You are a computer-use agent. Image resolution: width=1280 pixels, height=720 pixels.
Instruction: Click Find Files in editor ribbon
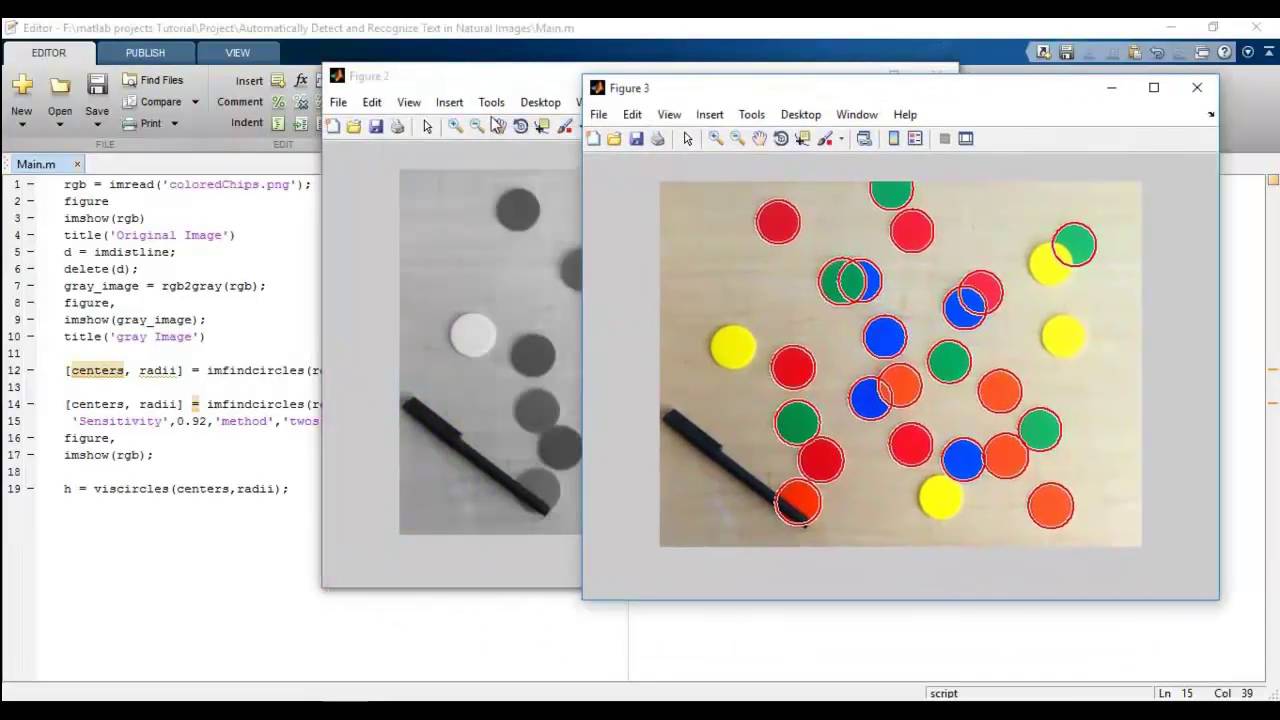(152, 80)
